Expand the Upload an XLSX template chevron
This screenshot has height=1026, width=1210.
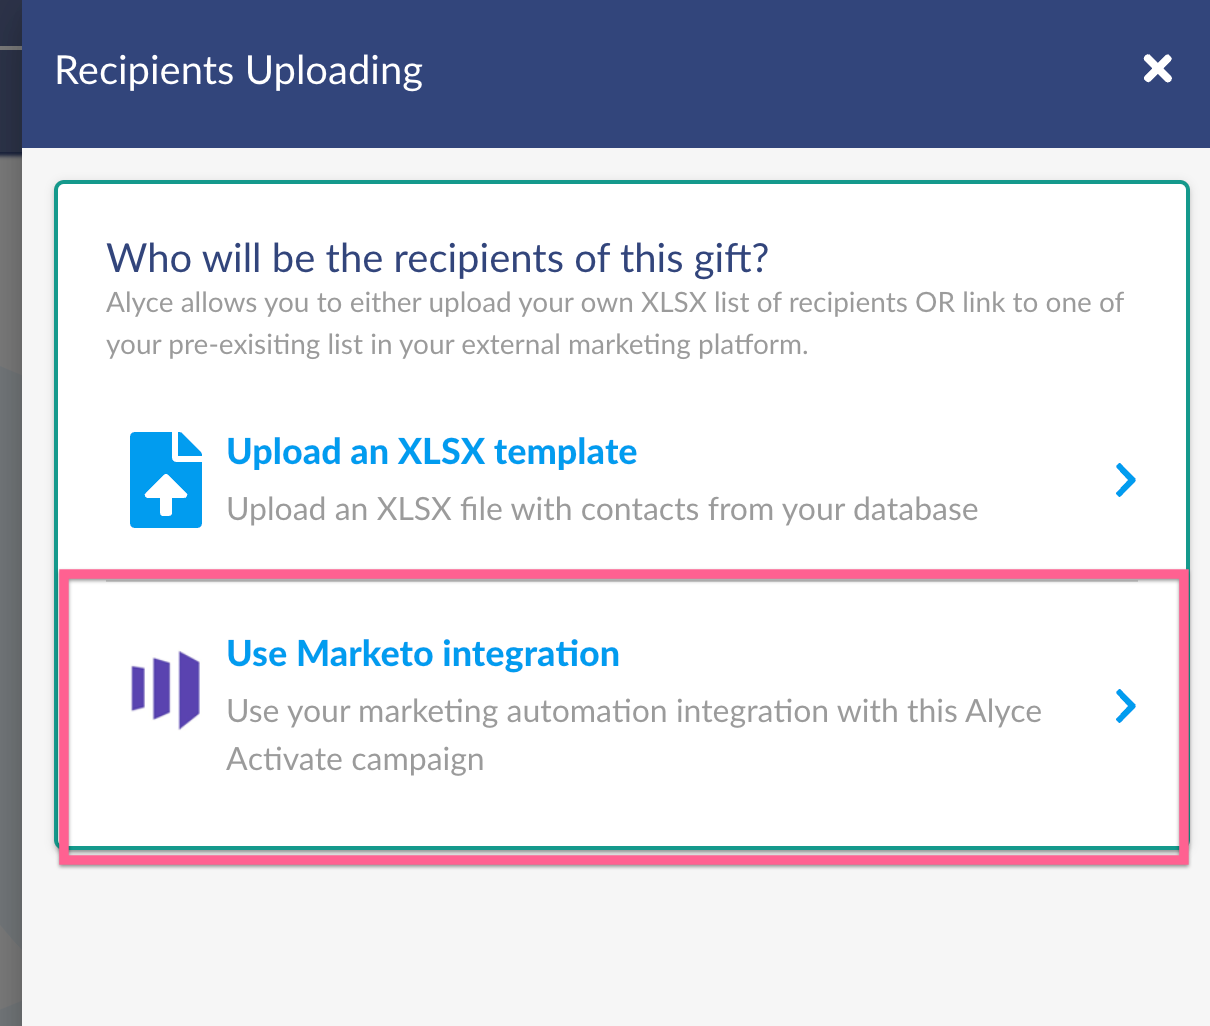click(1126, 480)
